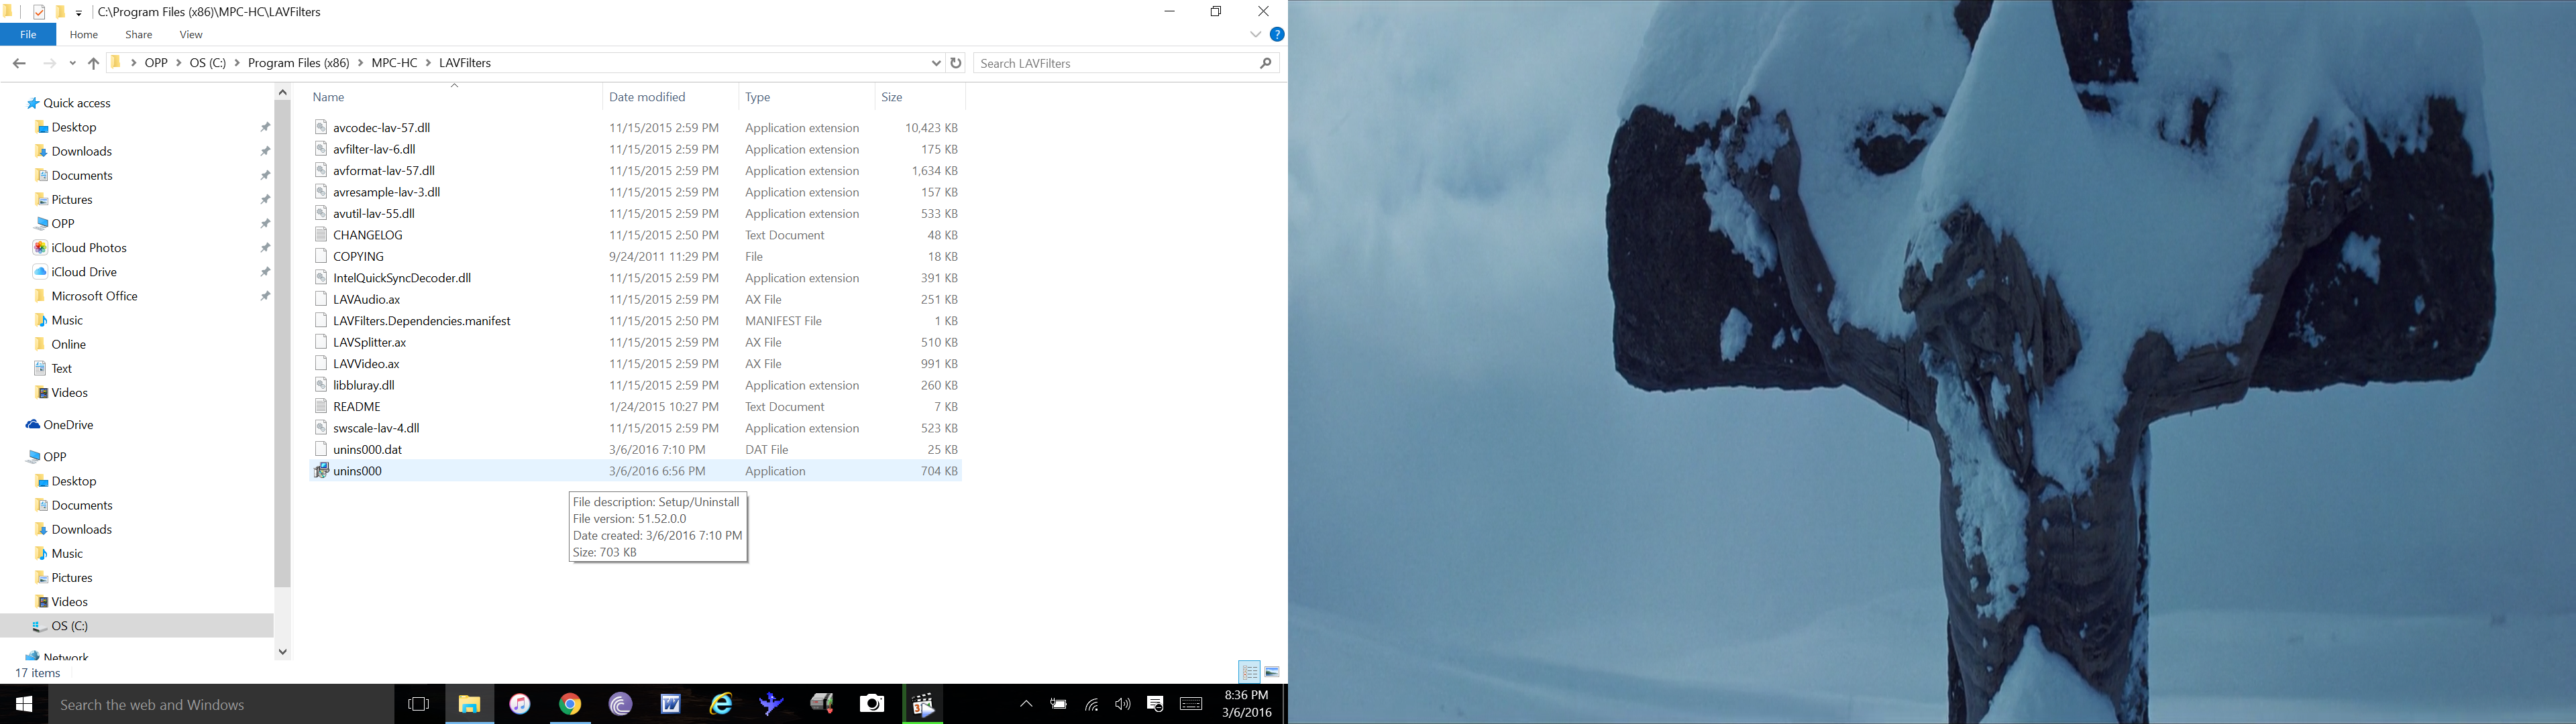Switch to large thumbnails view icon
2576x724 pixels.
click(x=1272, y=672)
